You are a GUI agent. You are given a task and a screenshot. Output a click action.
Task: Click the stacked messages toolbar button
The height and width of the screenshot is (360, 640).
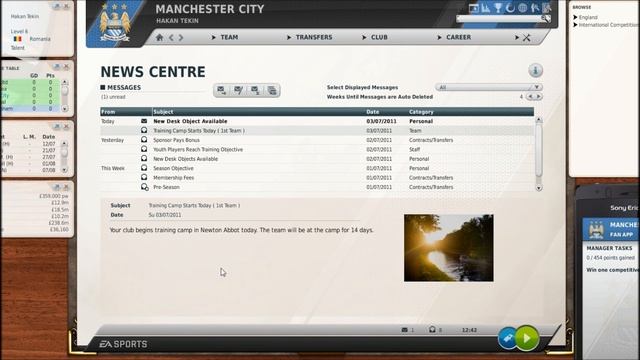point(272,90)
